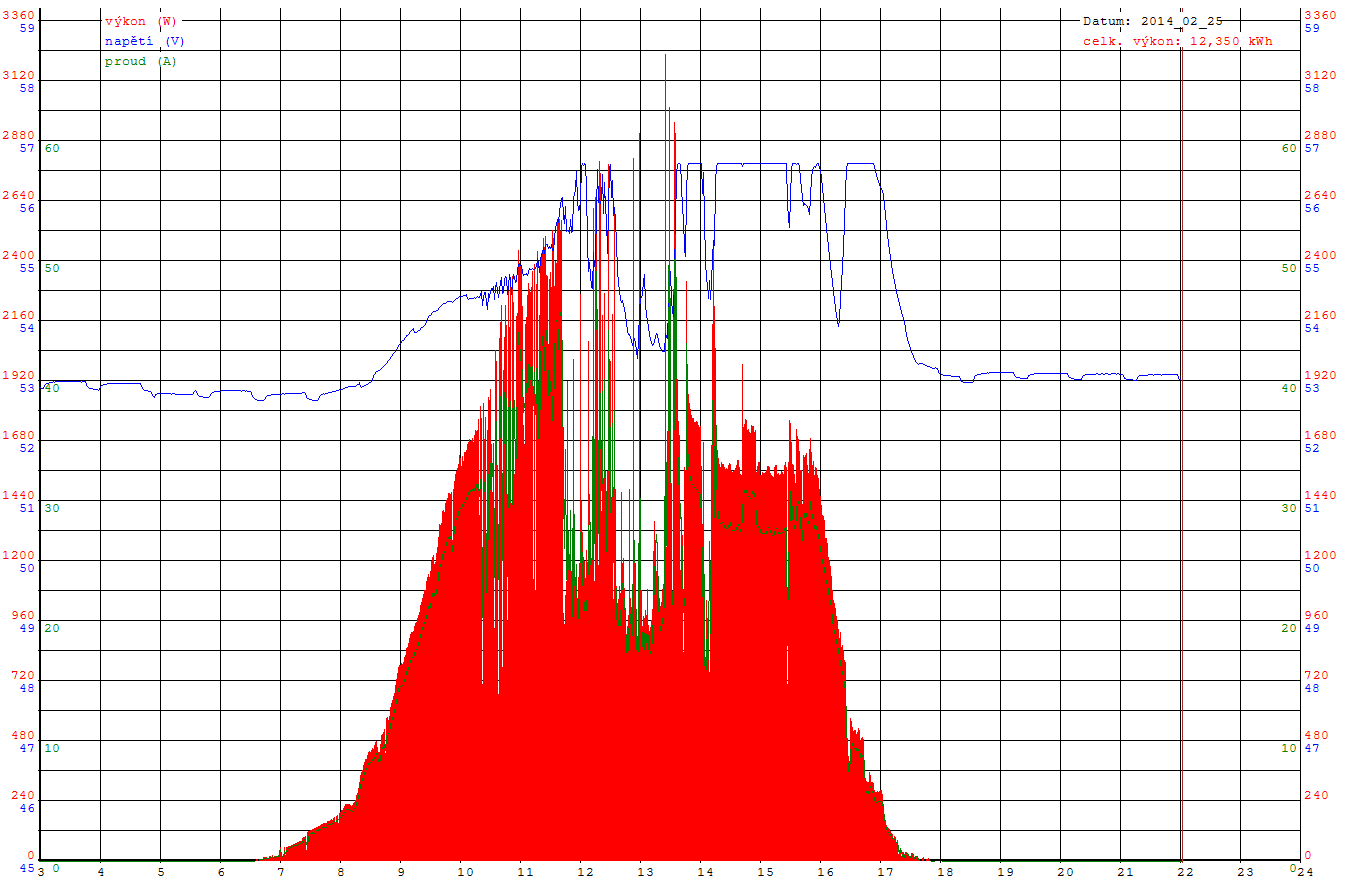Image resolution: width=1345 pixels, height=880 pixels.
Task: Click the green 60 current label on the left
Action: pos(52,148)
